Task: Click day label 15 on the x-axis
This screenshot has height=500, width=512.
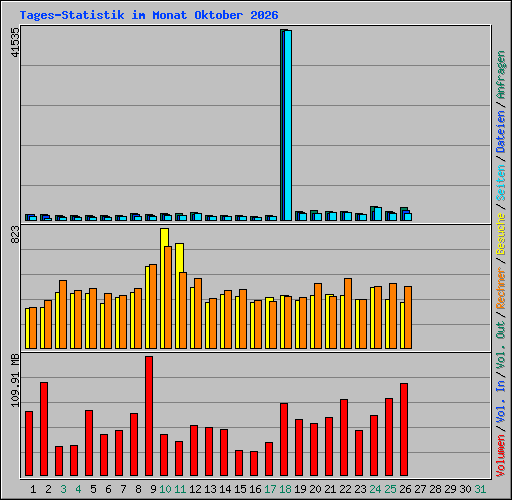Action: [x=240, y=489]
